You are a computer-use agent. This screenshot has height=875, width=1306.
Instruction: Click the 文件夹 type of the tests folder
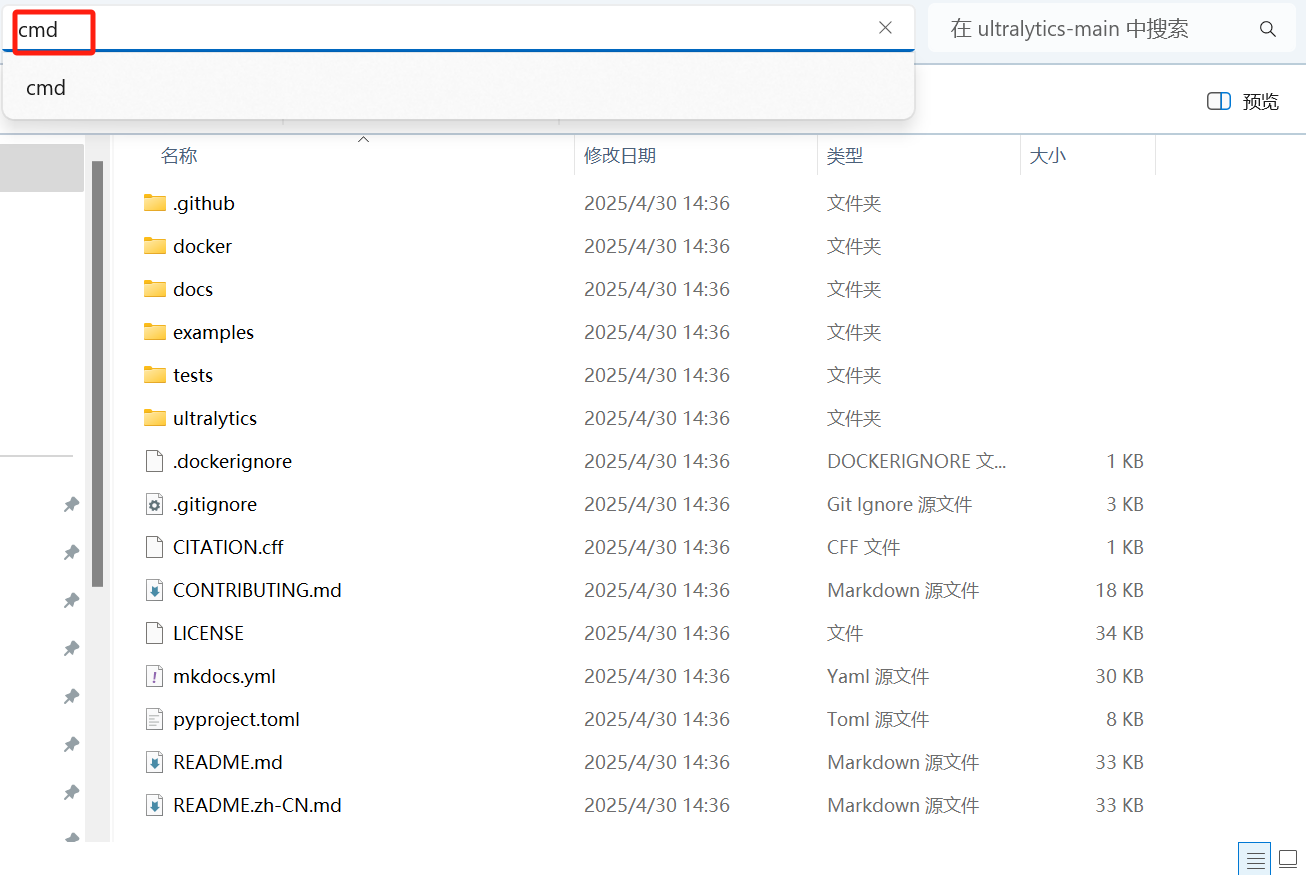[854, 375]
